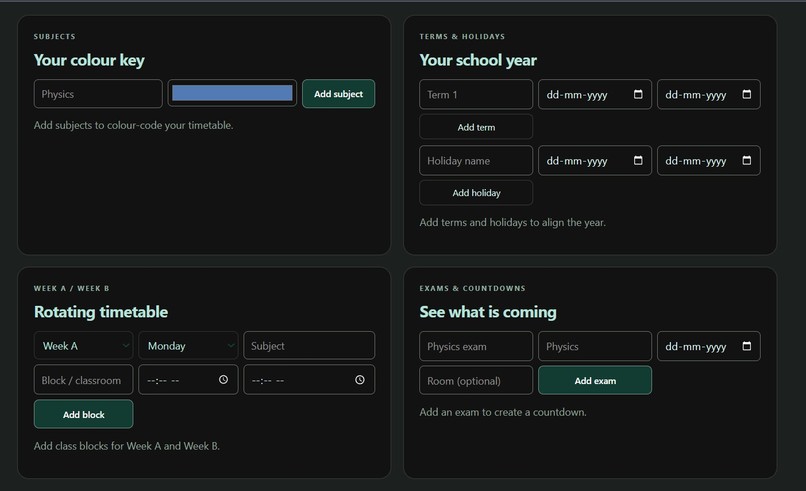The image size is (806, 491).
Task: Focus the Subject field in Rotating timetable
Action: pos(309,345)
